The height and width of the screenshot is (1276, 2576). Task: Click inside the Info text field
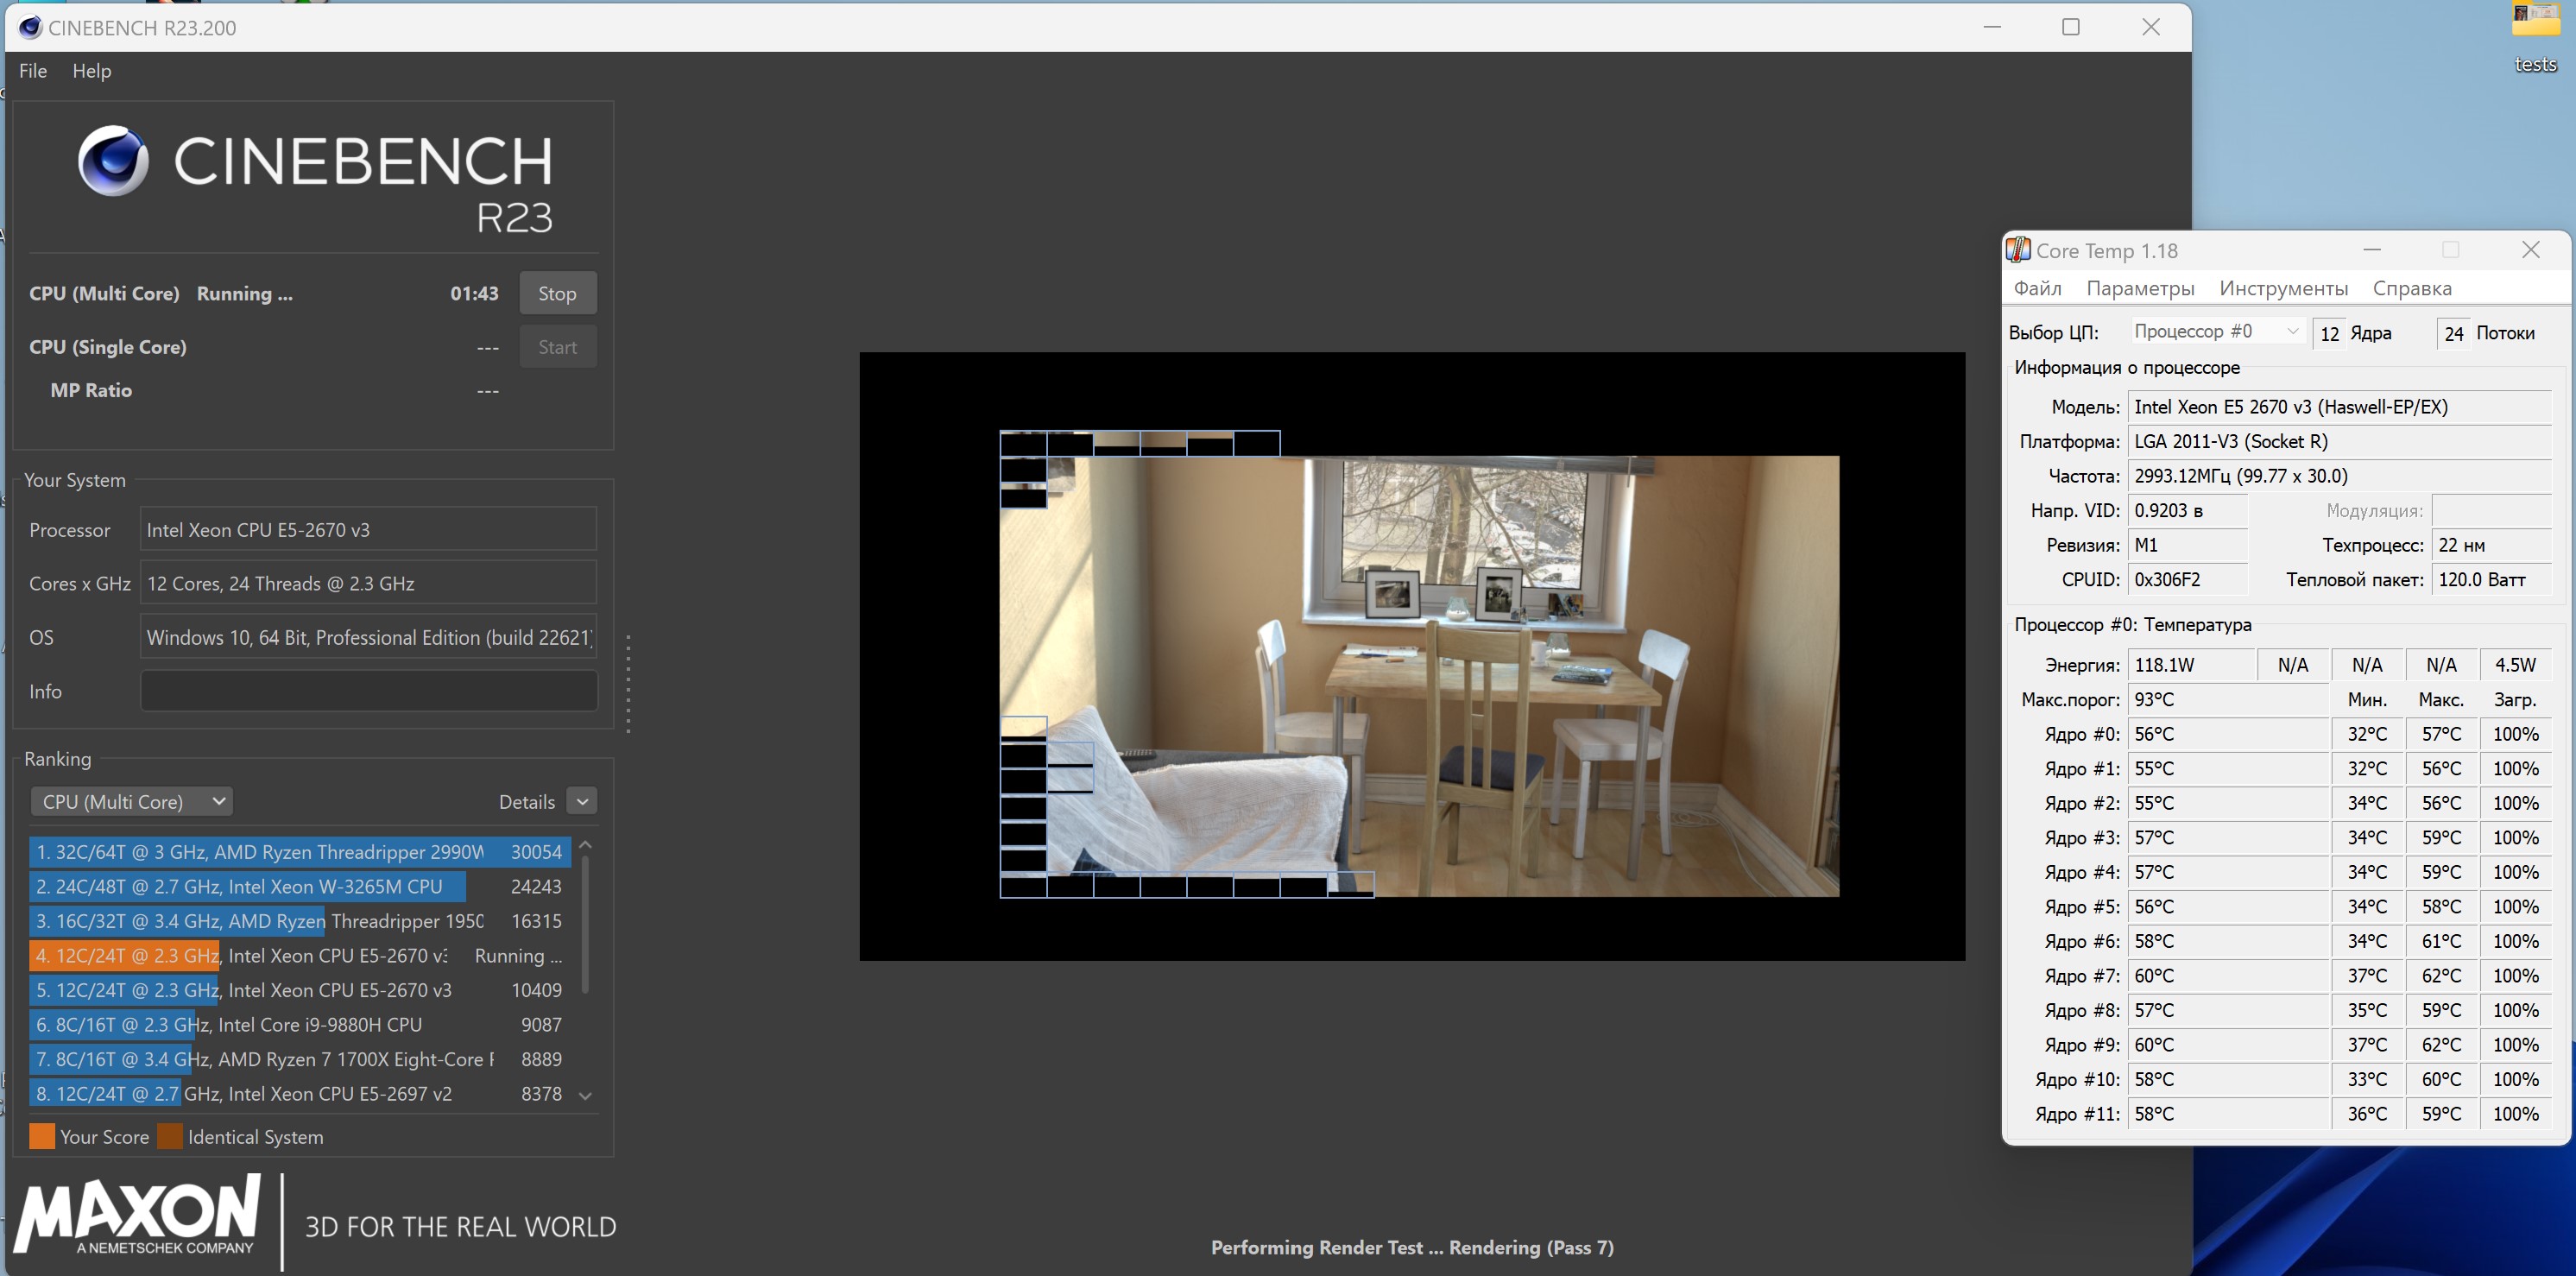point(368,691)
